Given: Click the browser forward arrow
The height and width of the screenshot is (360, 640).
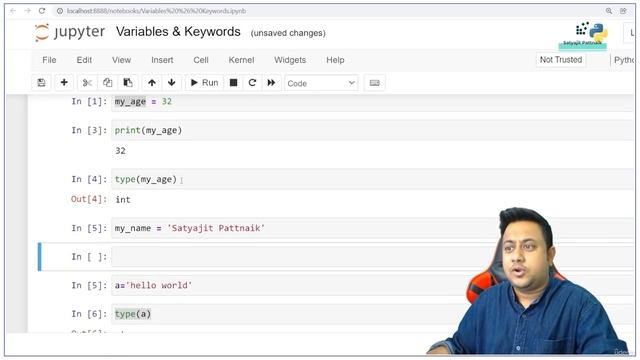Looking at the screenshot, I should 27,11.
